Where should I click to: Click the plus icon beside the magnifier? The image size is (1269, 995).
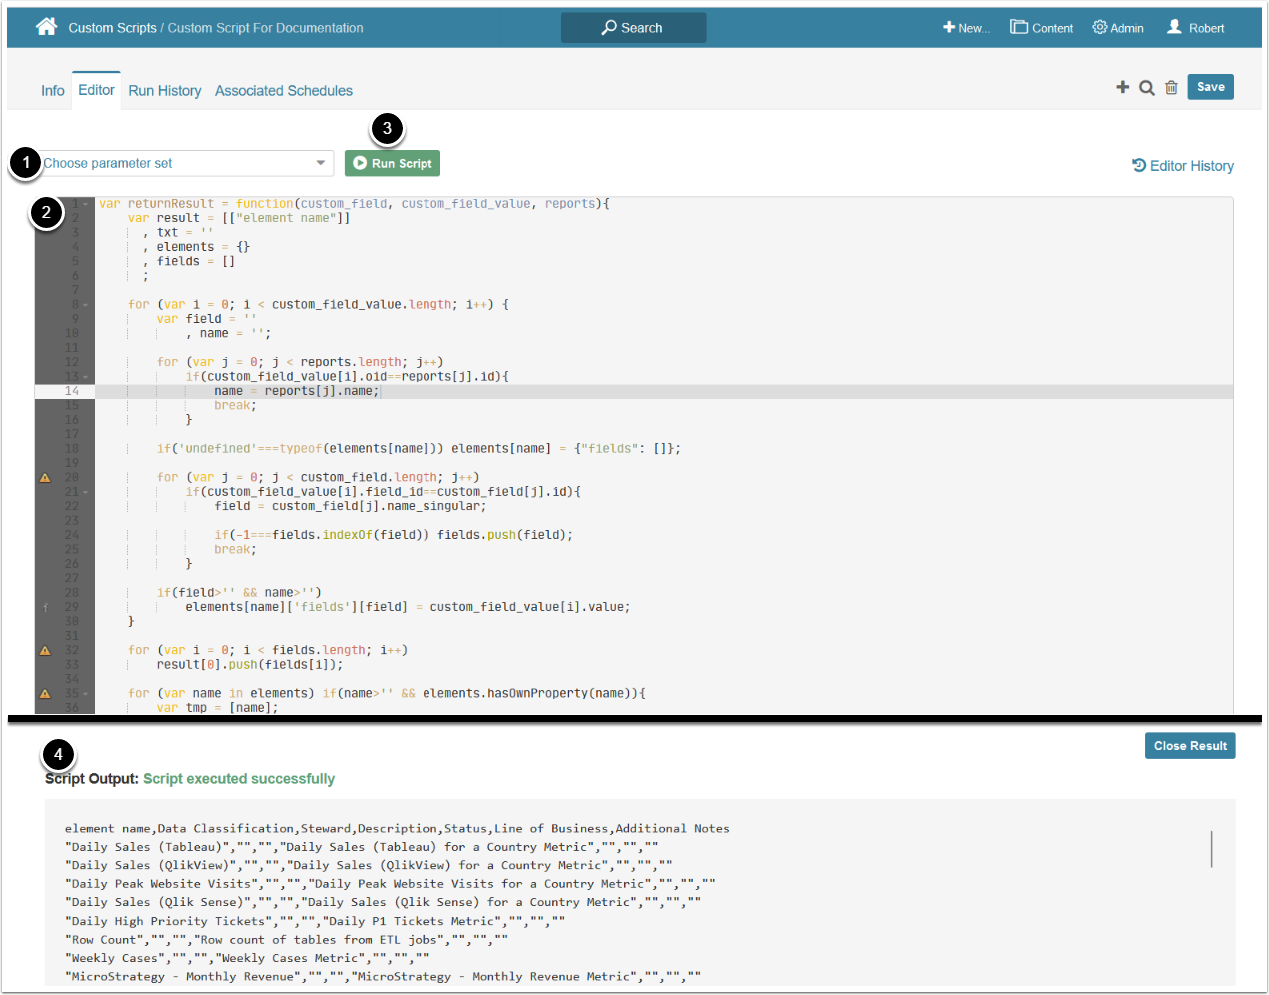point(1122,88)
